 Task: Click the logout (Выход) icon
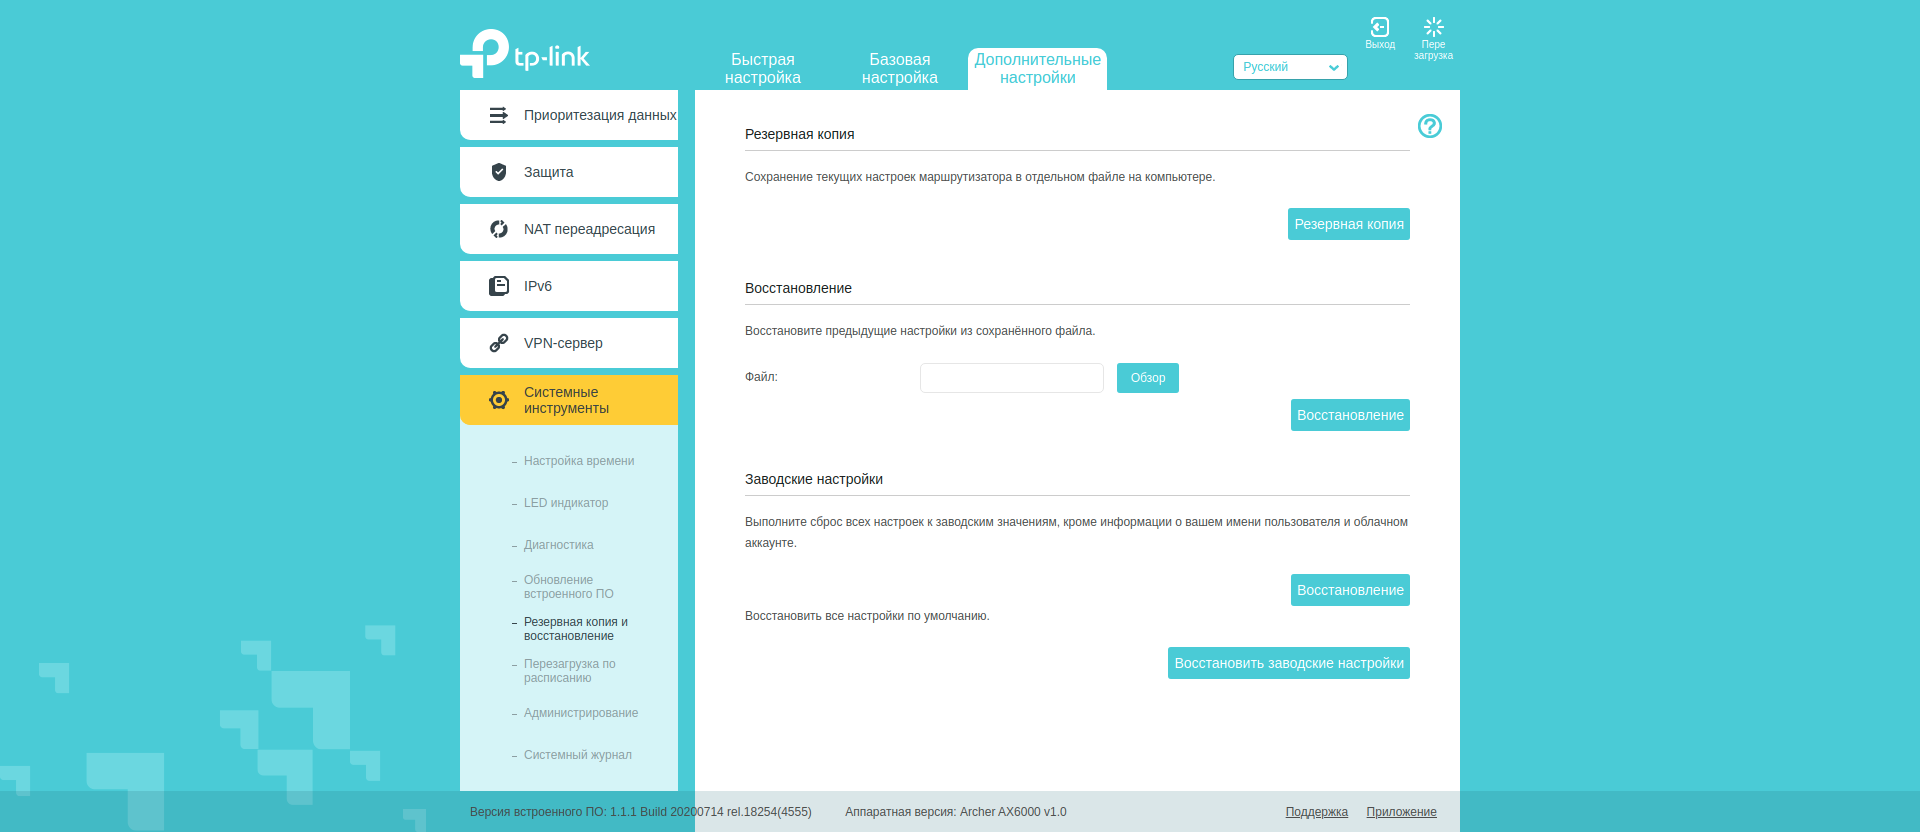click(x=1379, y=28)
